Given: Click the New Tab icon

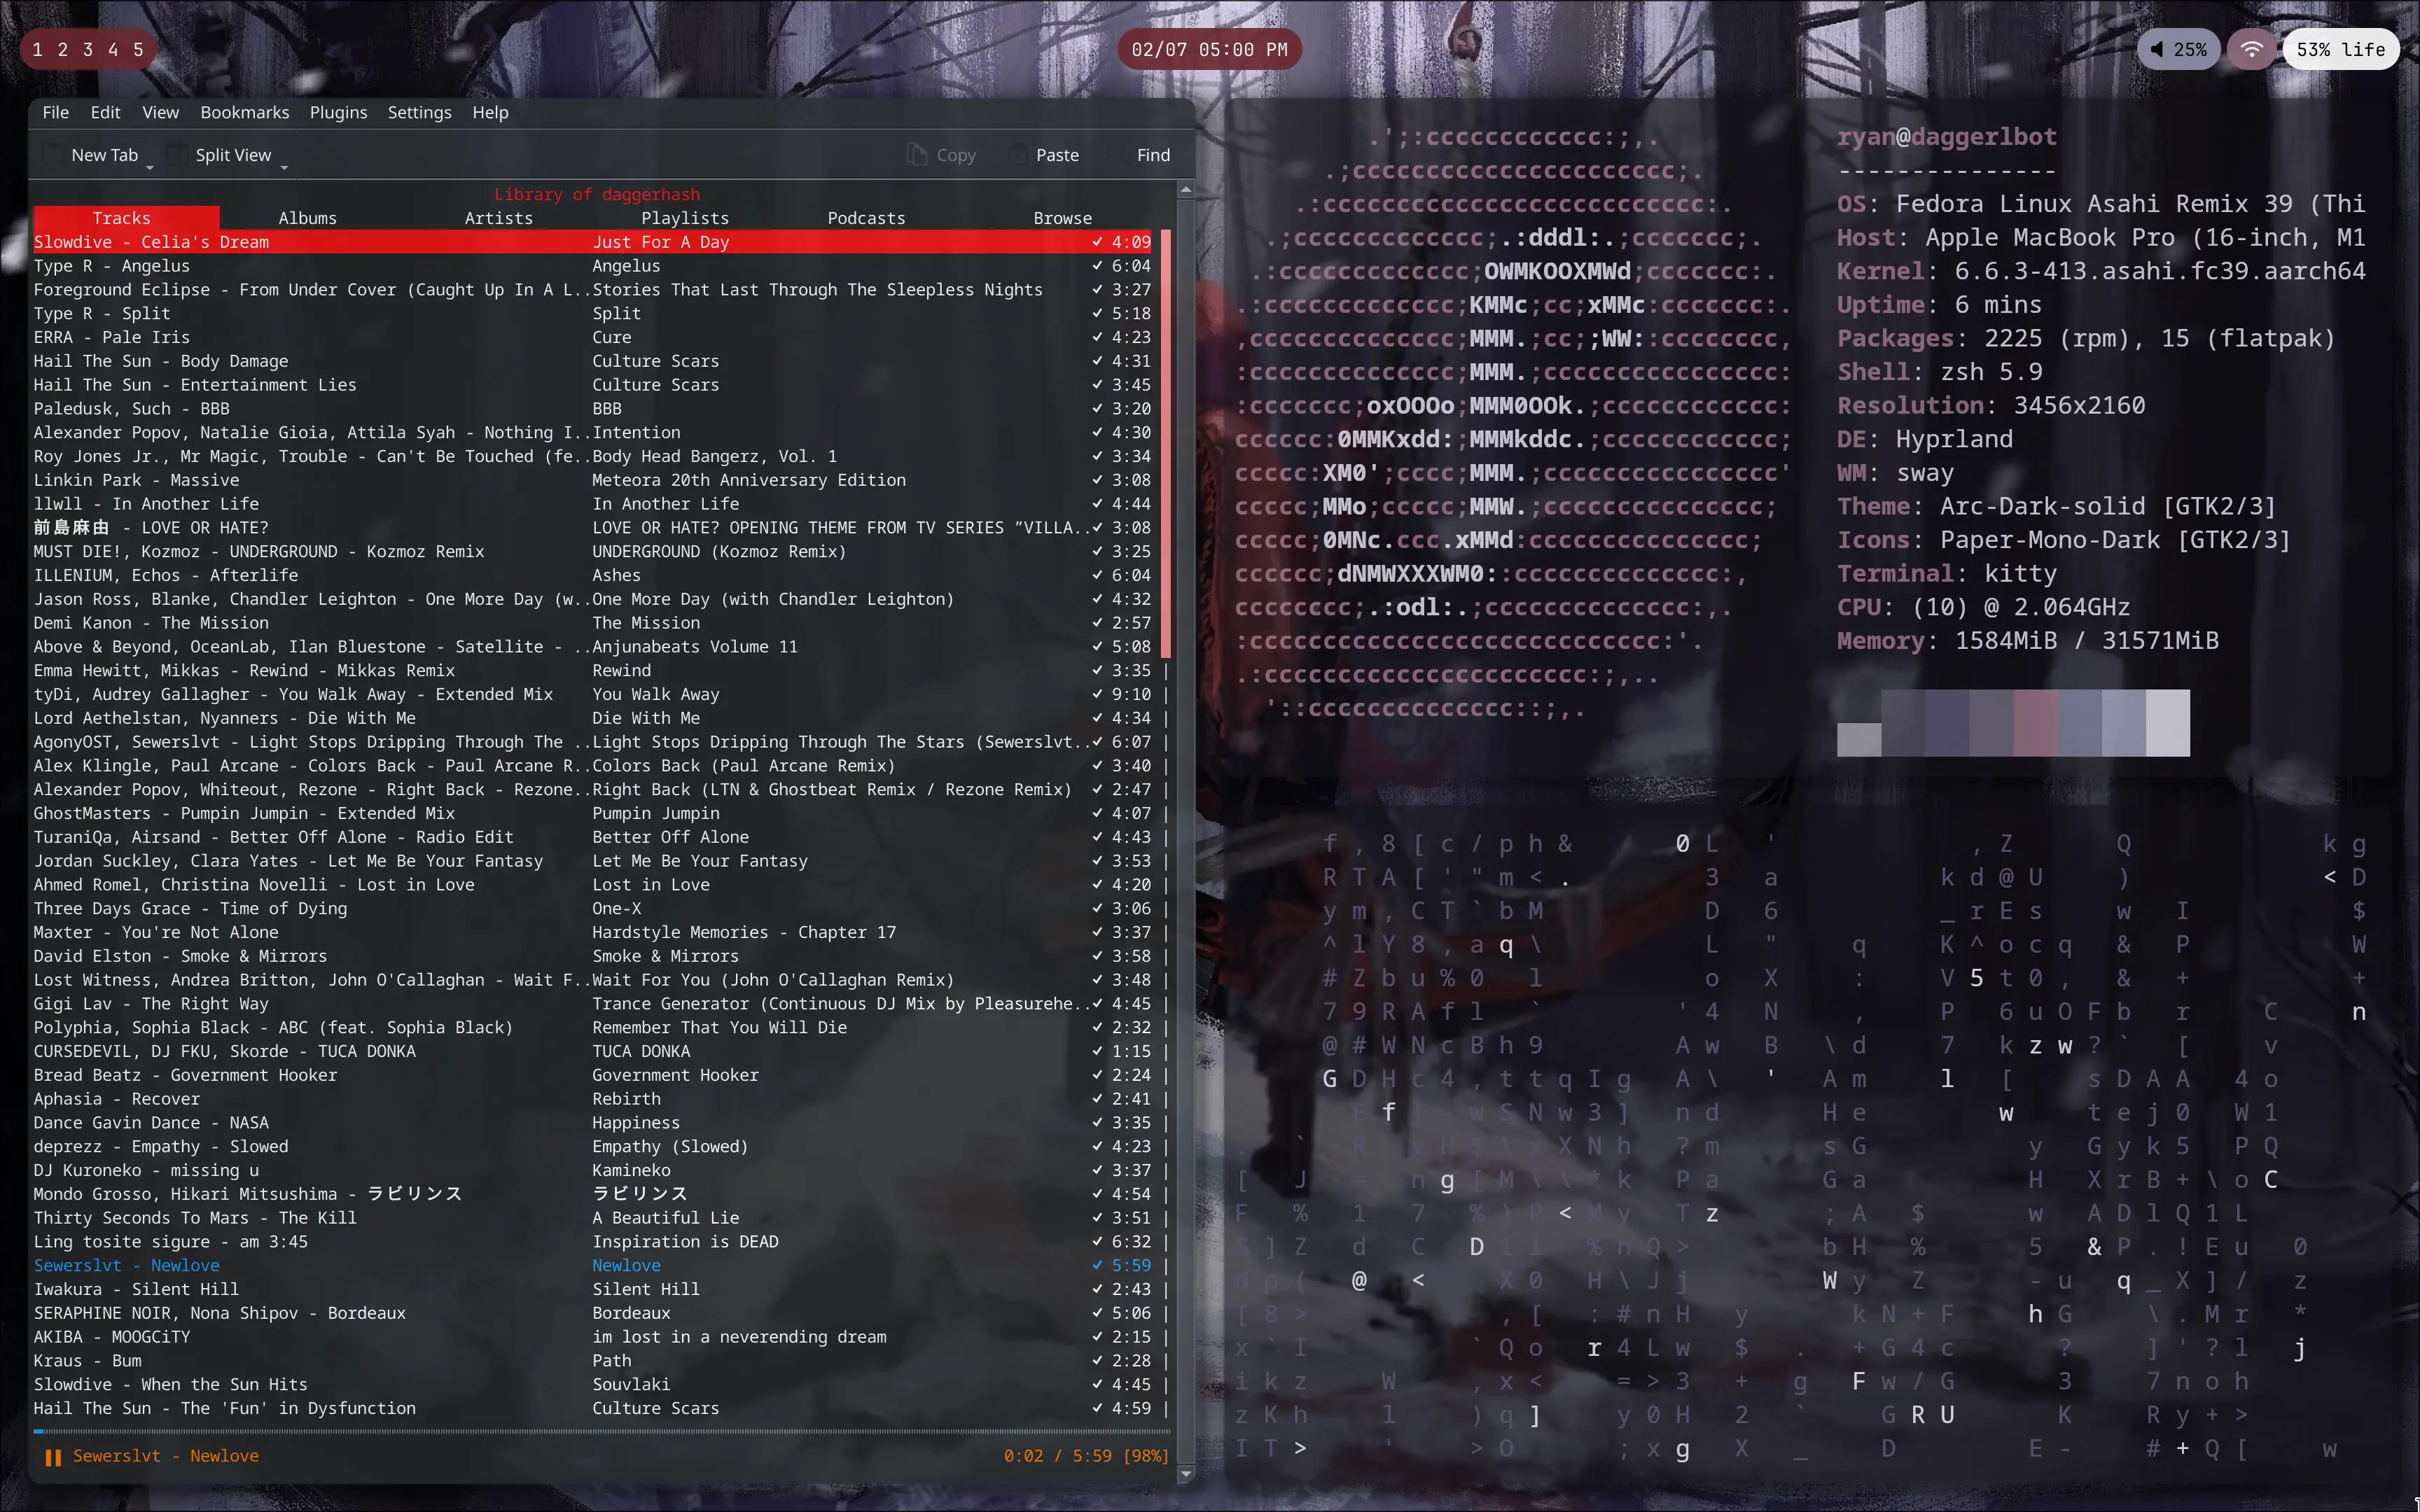Looking at the screenshot, I should coord(53,154).
